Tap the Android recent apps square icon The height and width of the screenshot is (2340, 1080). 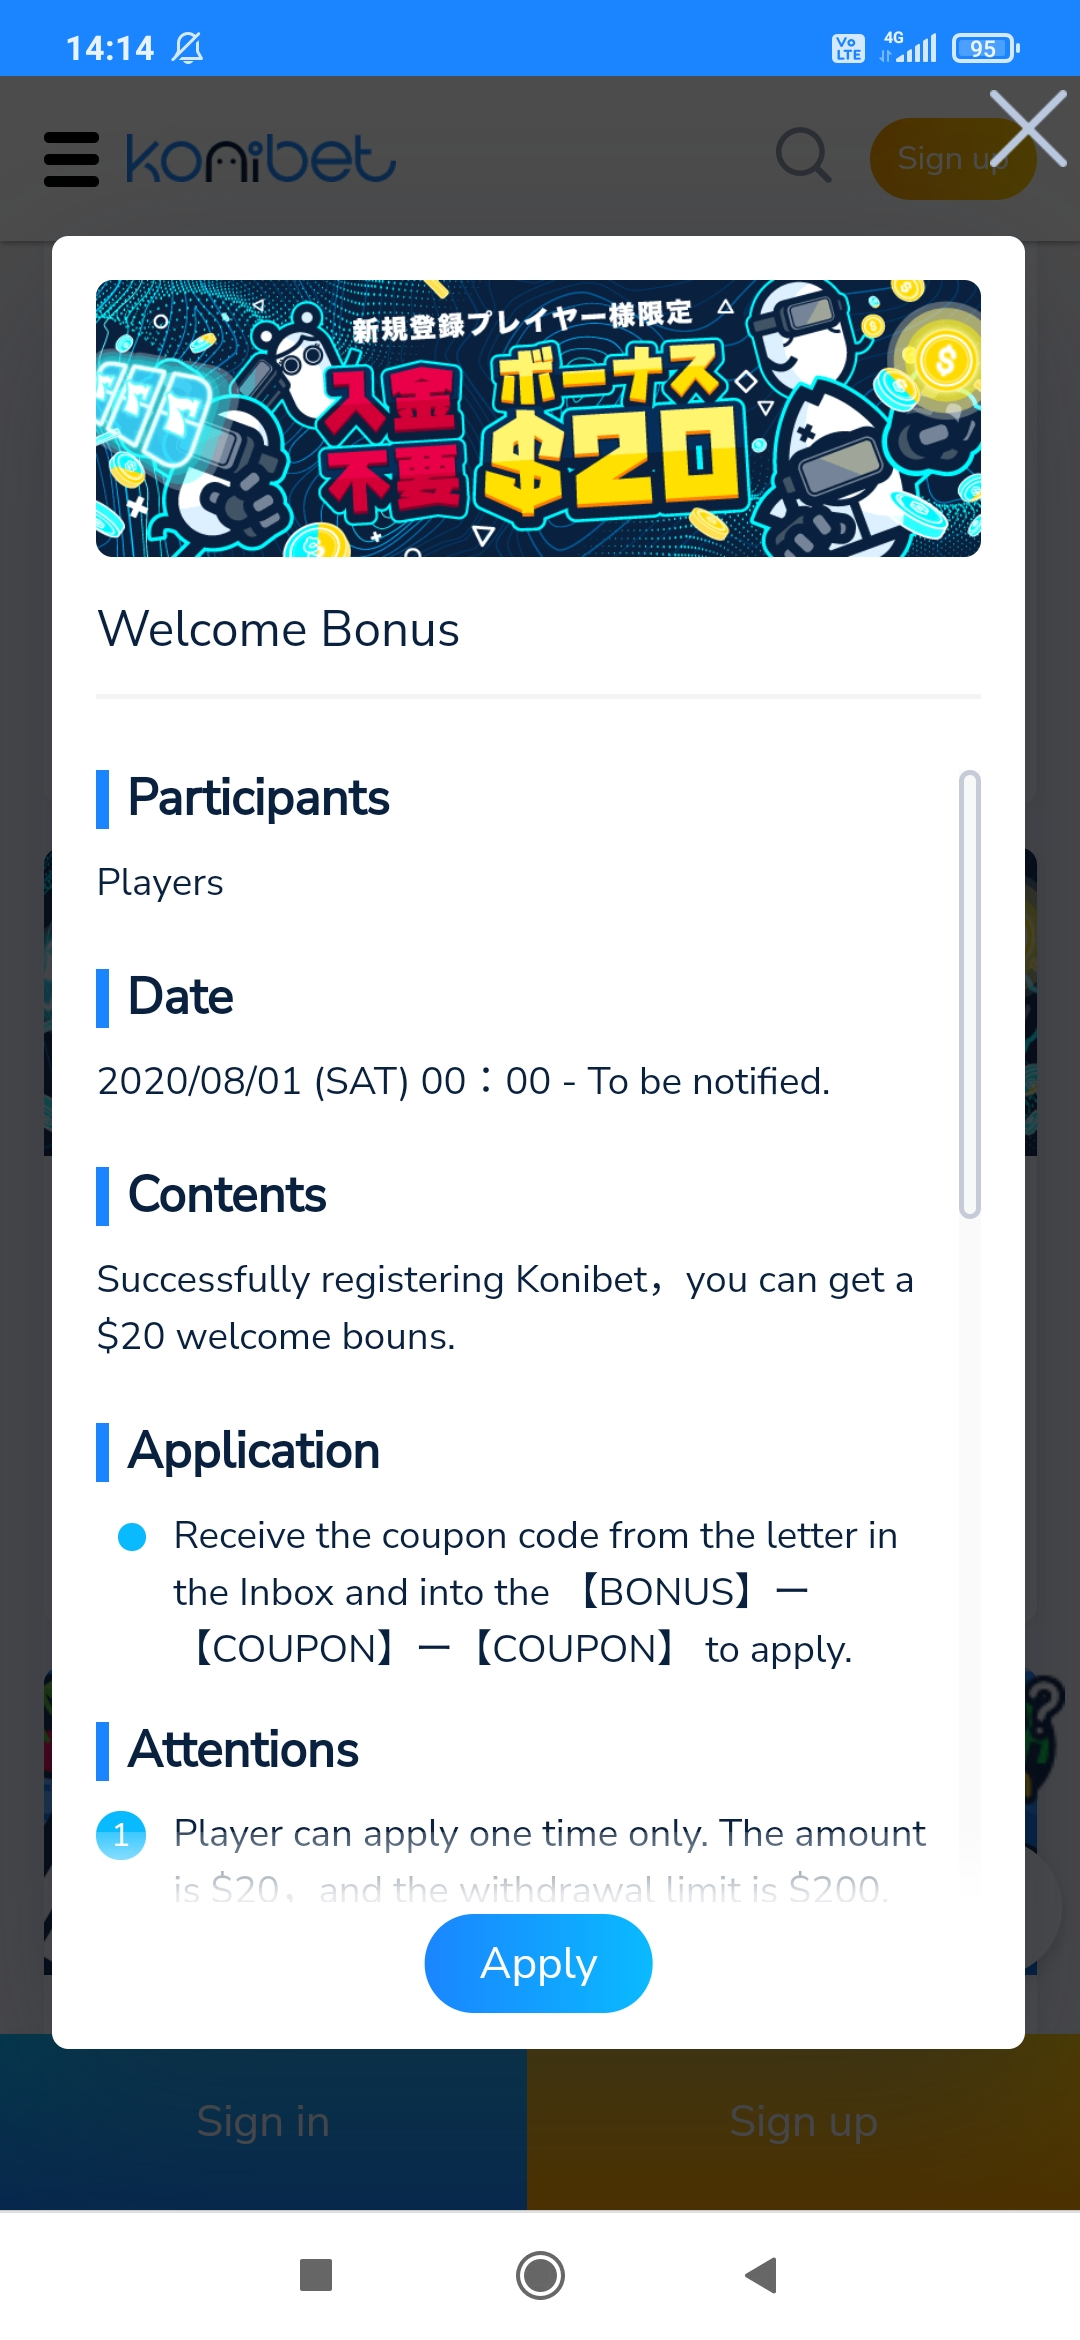(316, 2275)
